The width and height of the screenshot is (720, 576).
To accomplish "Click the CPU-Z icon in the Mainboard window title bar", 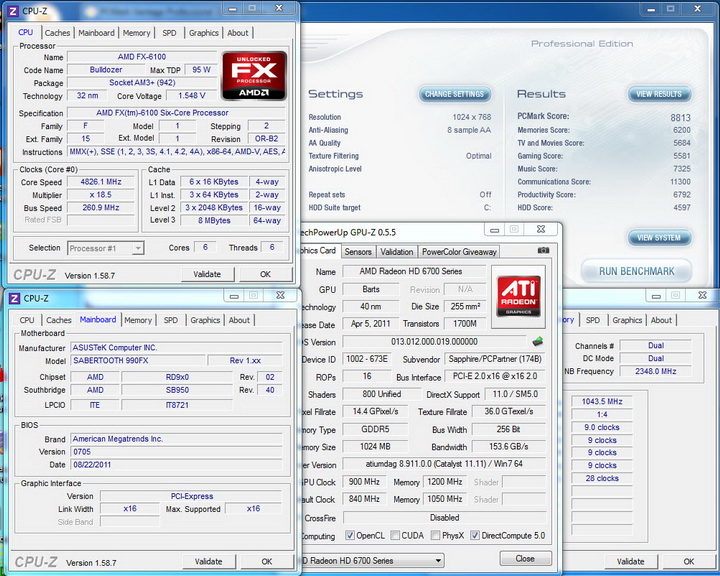I will (x=15, y=299).
